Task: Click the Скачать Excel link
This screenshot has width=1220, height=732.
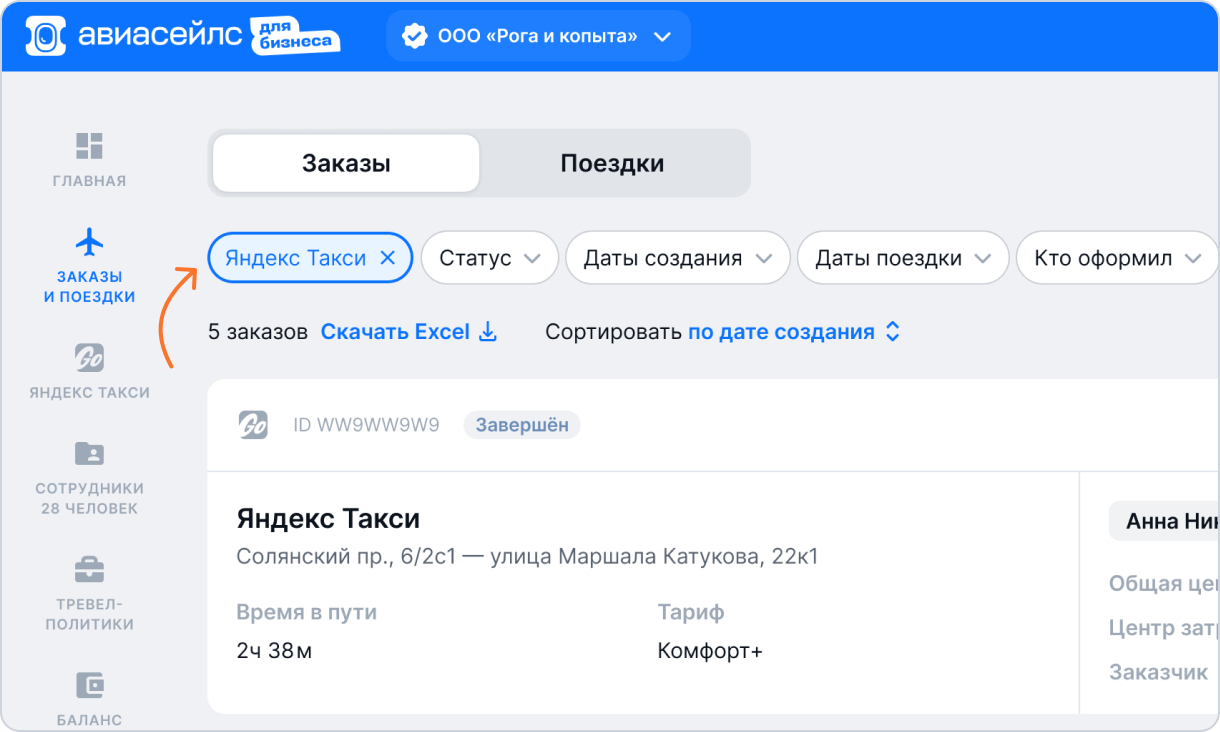Action: point(395,332)
